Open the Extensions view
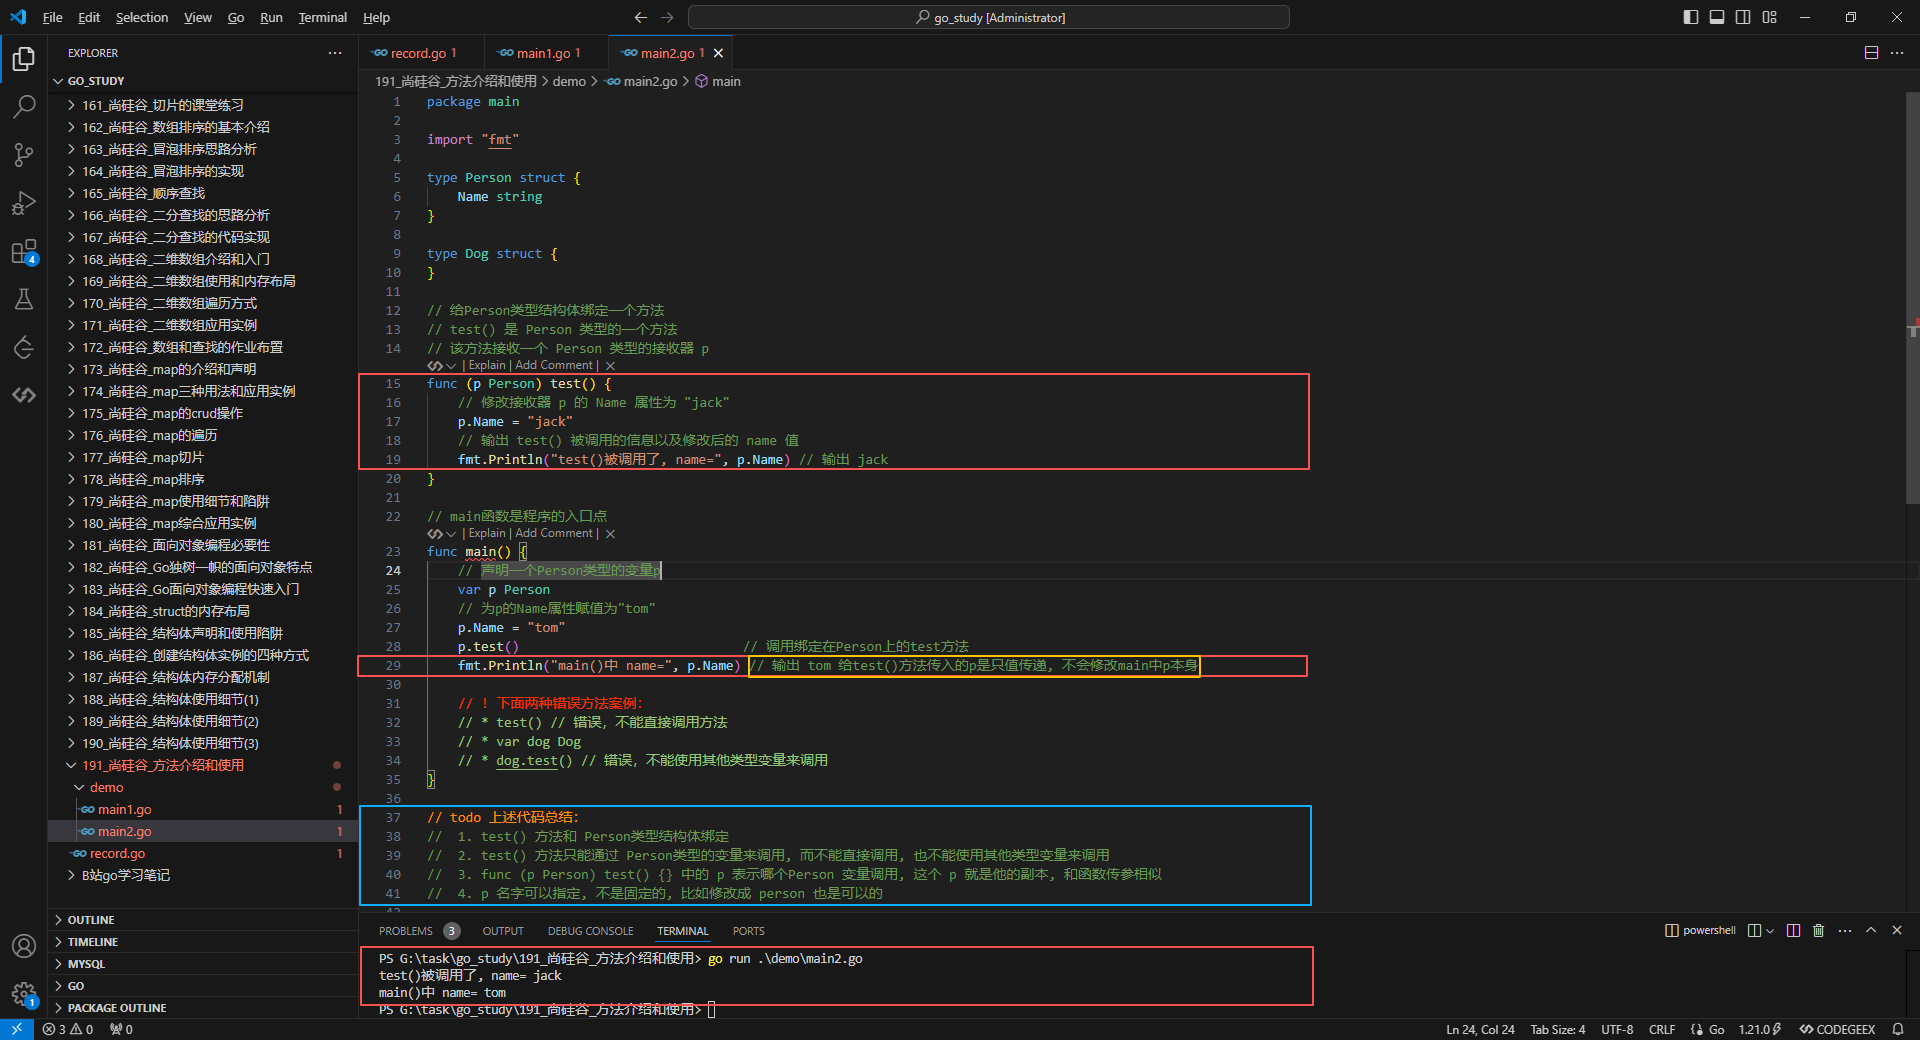This screenshot has height=1040, width=1920. [24, 251]
